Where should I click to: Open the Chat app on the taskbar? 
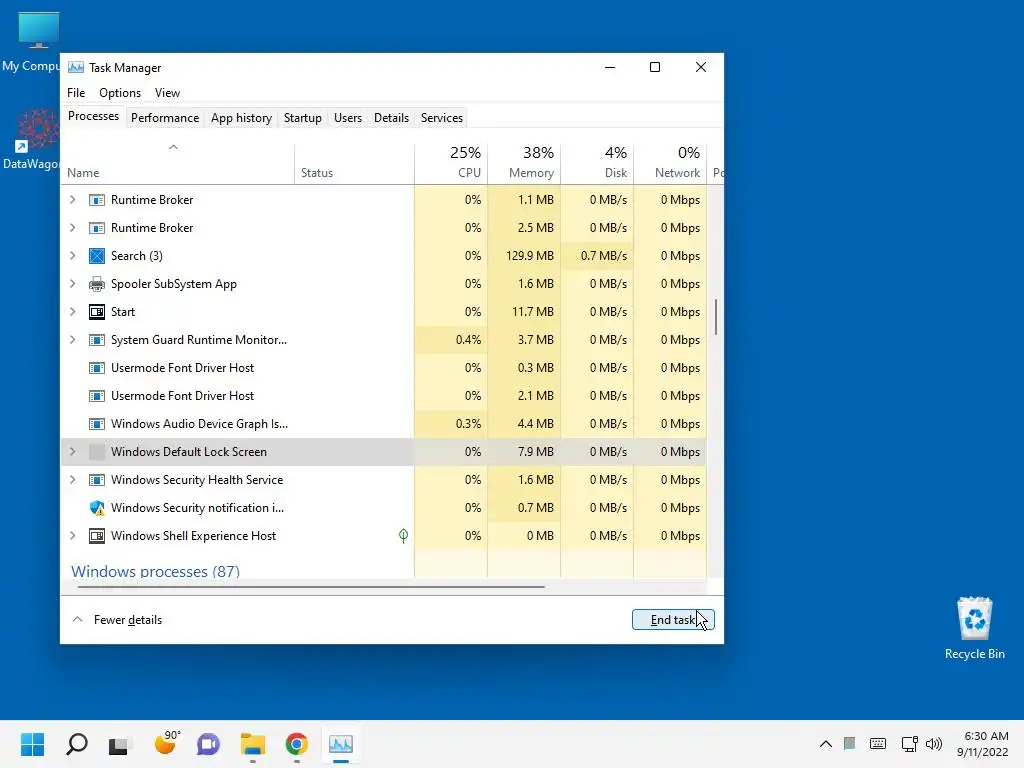(208, 744)
